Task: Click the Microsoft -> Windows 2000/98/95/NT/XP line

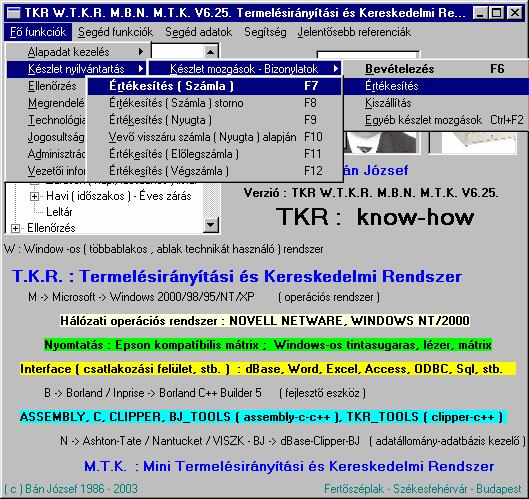Action: pos(204,297)
